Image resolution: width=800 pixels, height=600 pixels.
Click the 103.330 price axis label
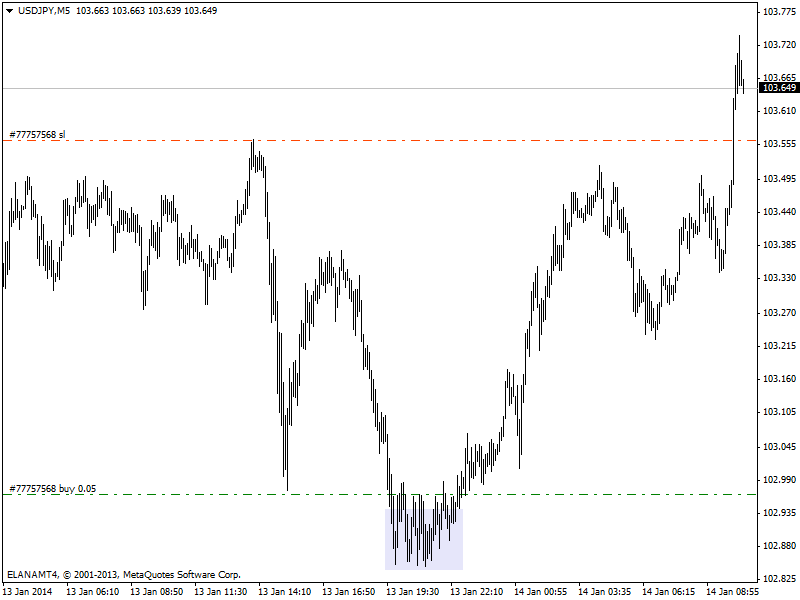779,278
